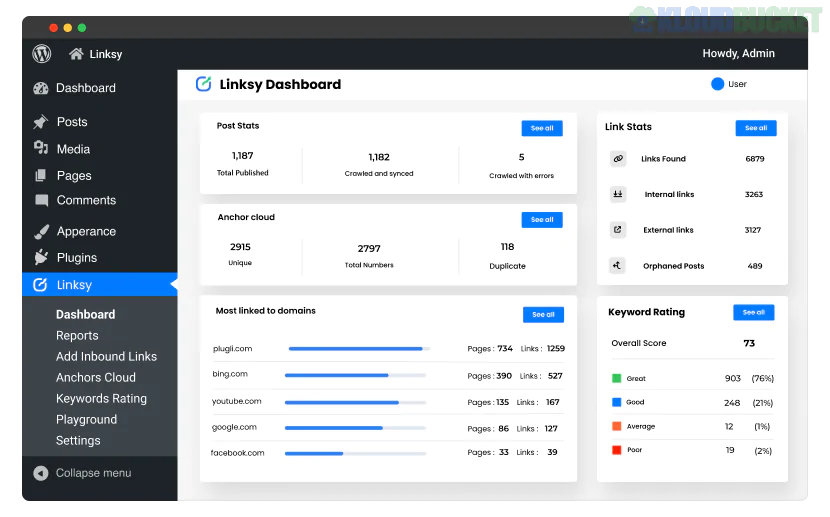Click the 1,187 Total Published value
Screen dimensions: 830x517
coord(242,156)
